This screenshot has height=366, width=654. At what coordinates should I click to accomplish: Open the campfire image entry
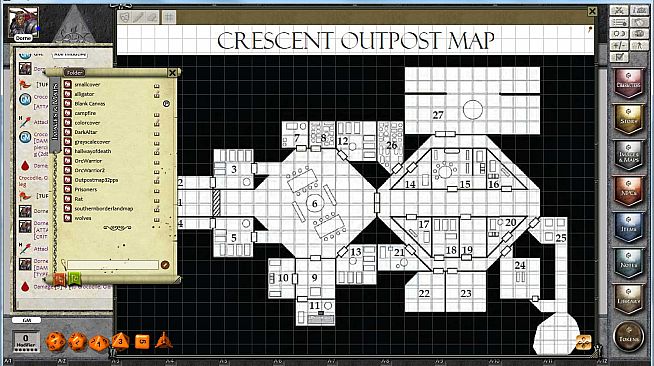pos(85,113)
